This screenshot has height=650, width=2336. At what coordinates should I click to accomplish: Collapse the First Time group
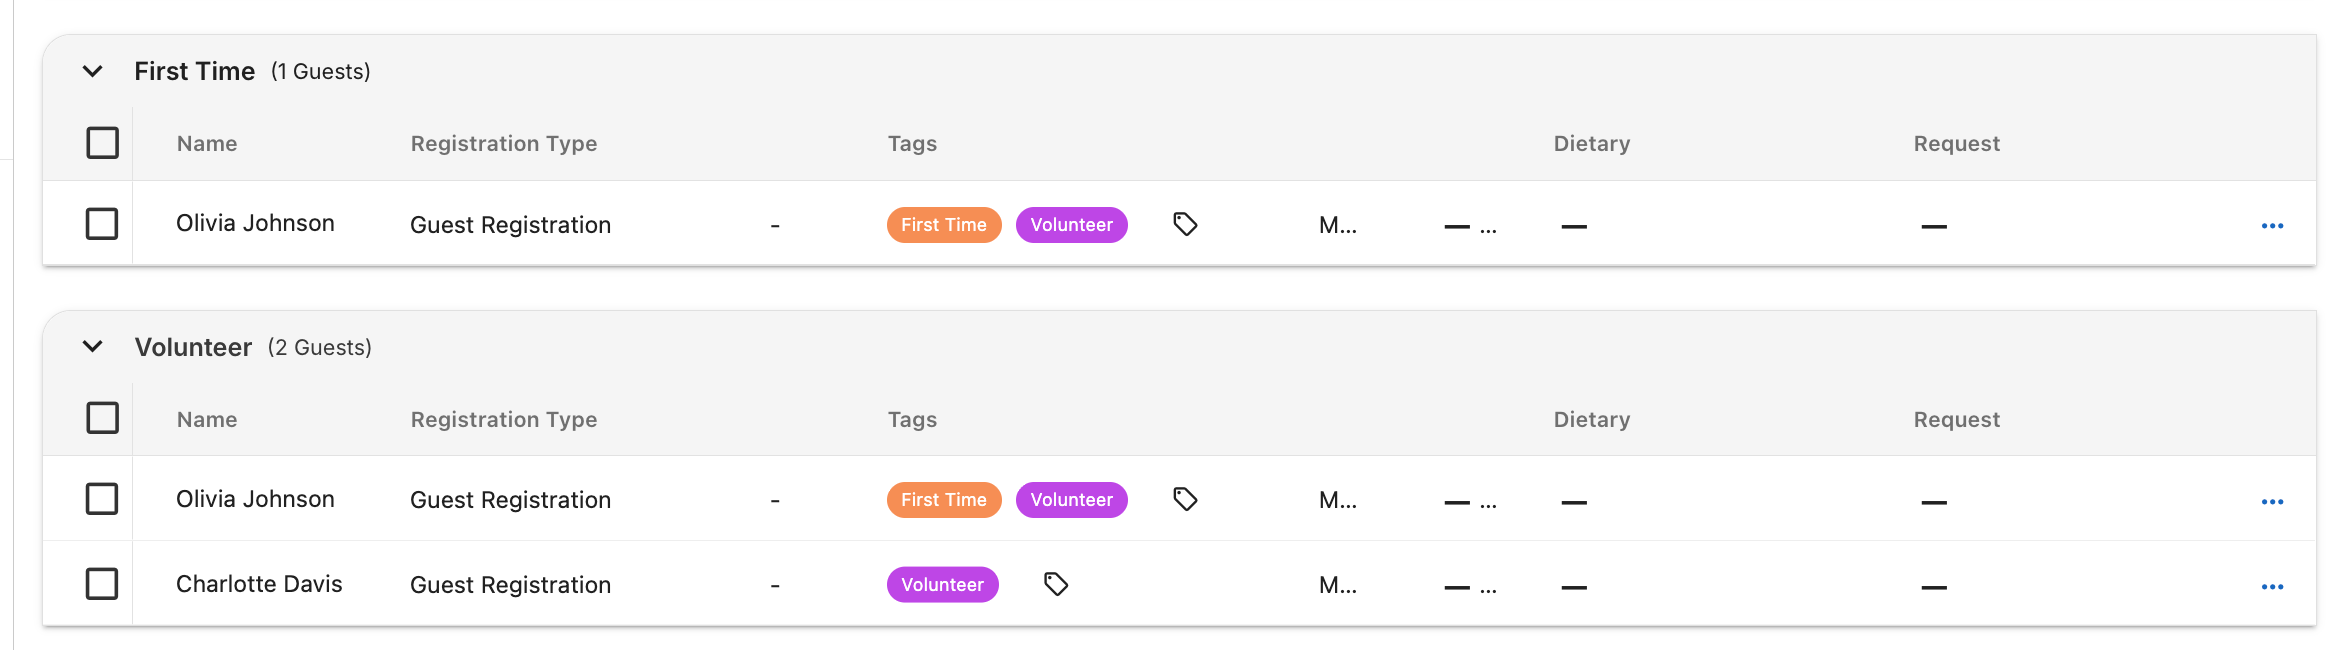pyautogui.click(x=92, y=71)
